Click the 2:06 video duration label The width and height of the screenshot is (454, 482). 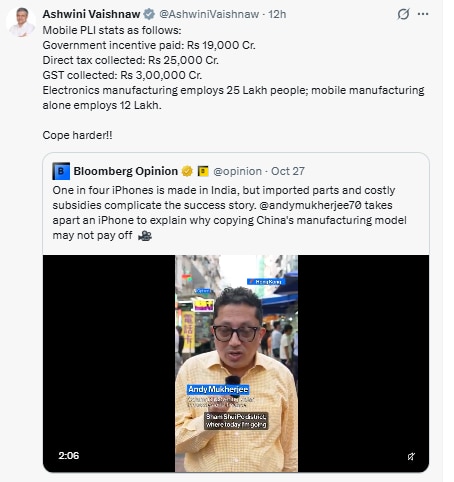pyautogui.click(x=69, y=456)
